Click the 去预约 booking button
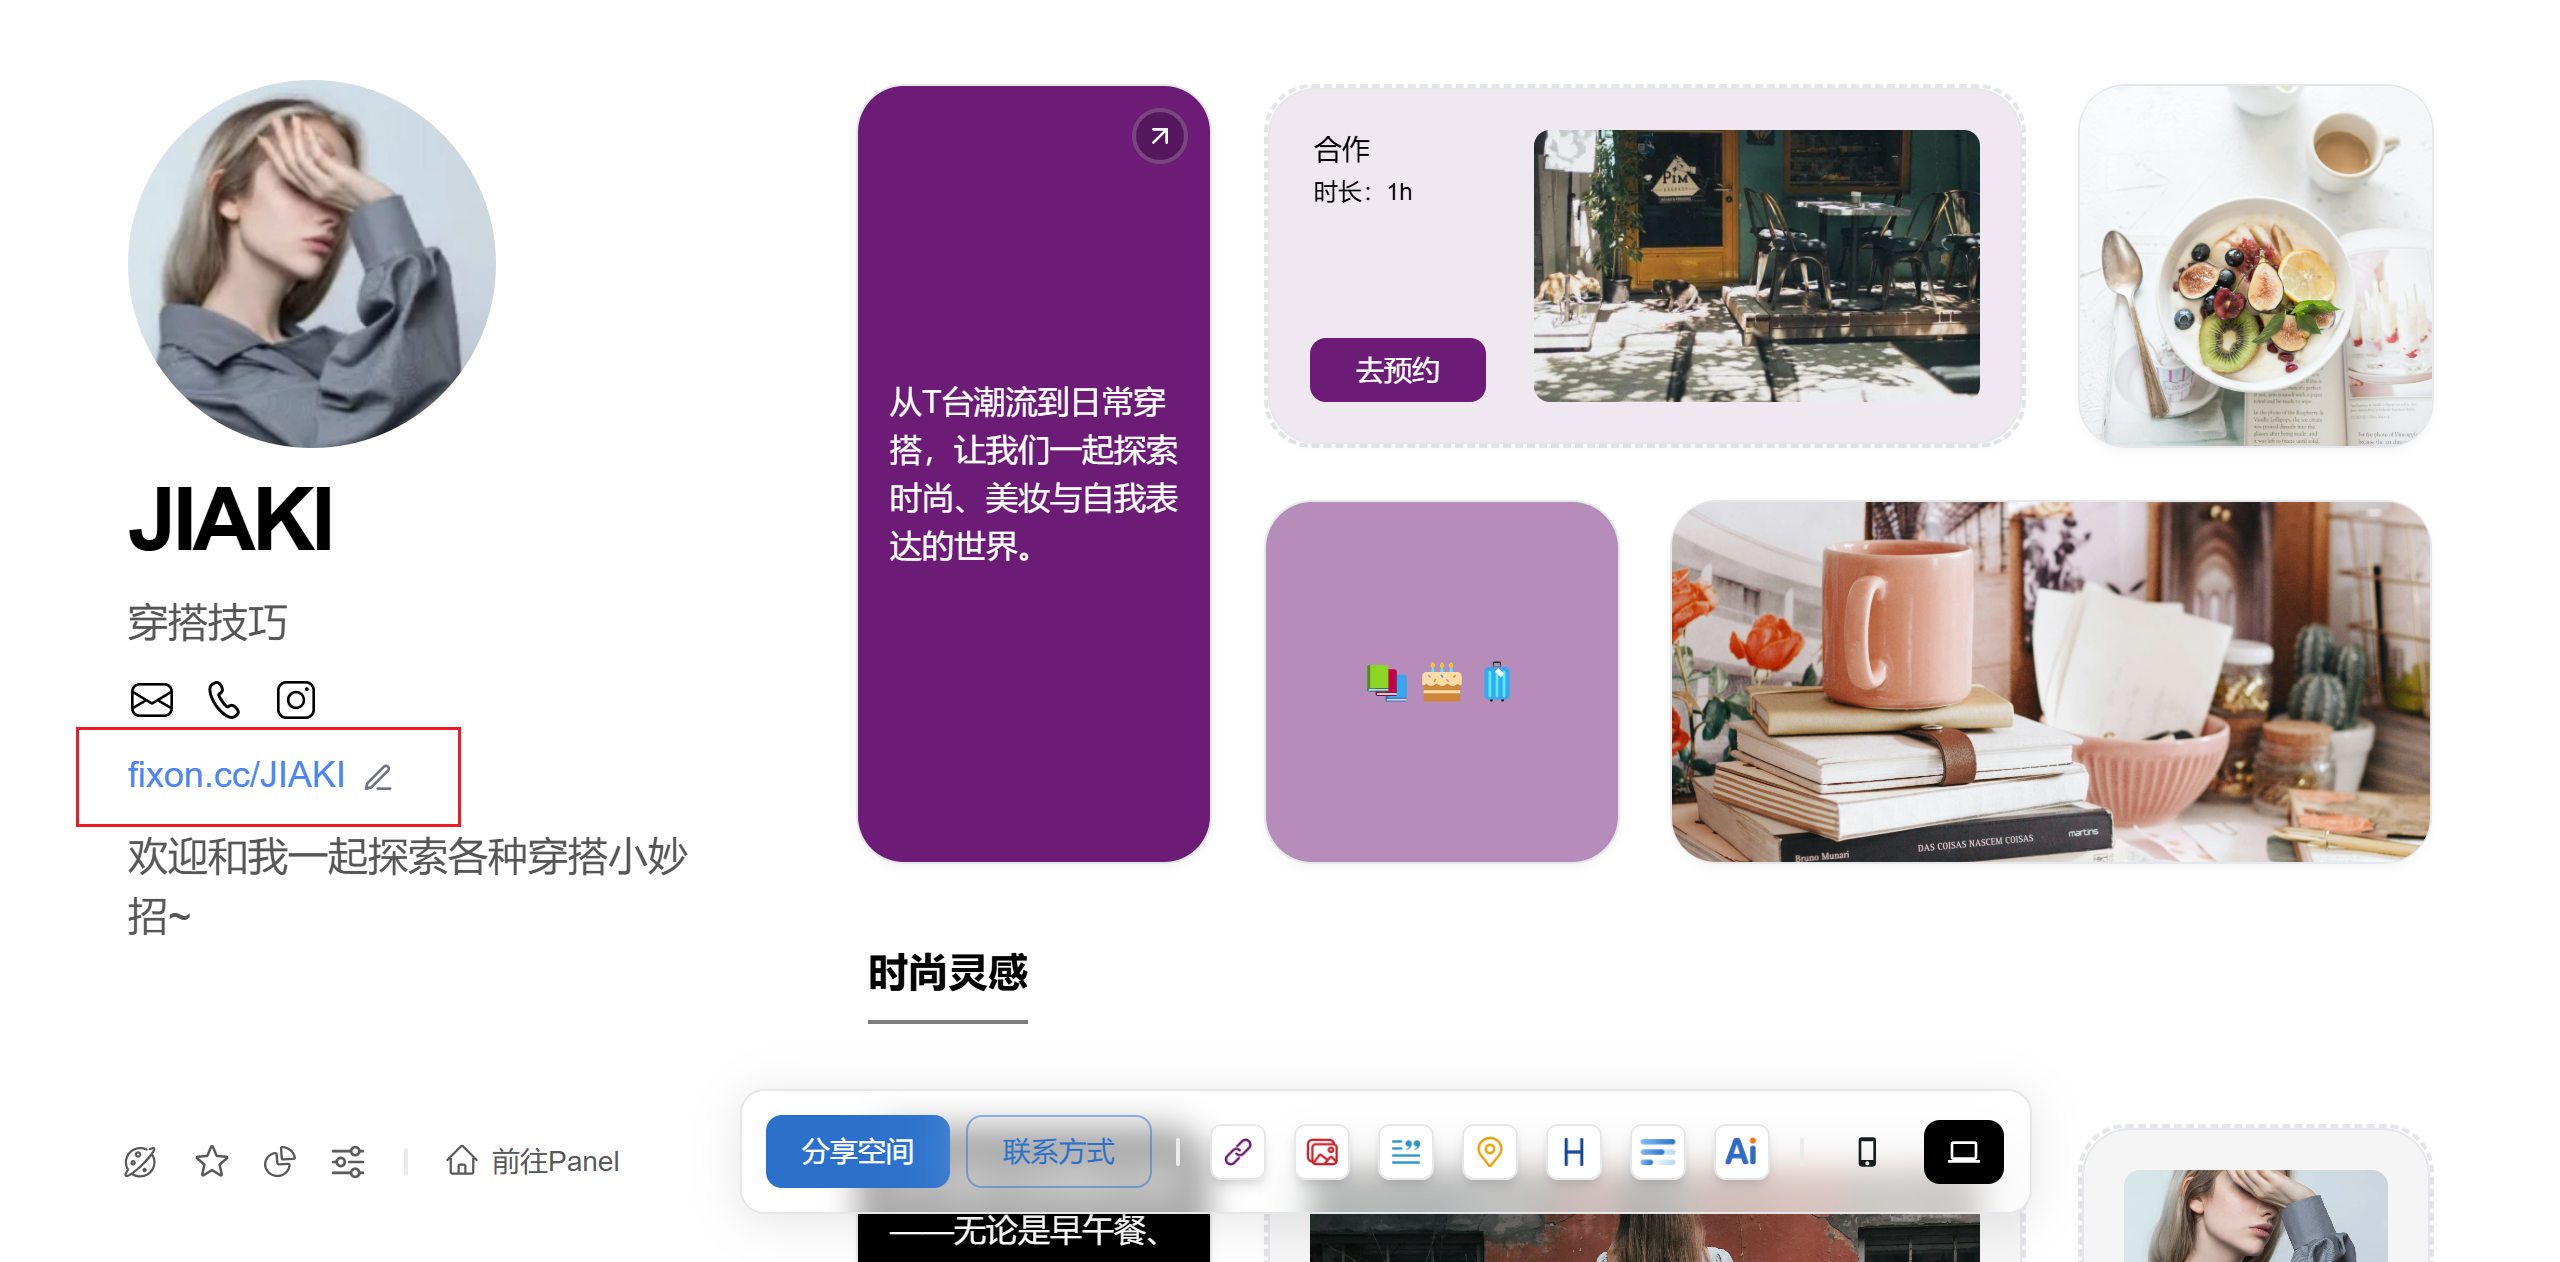 [x=1397, y=370]
